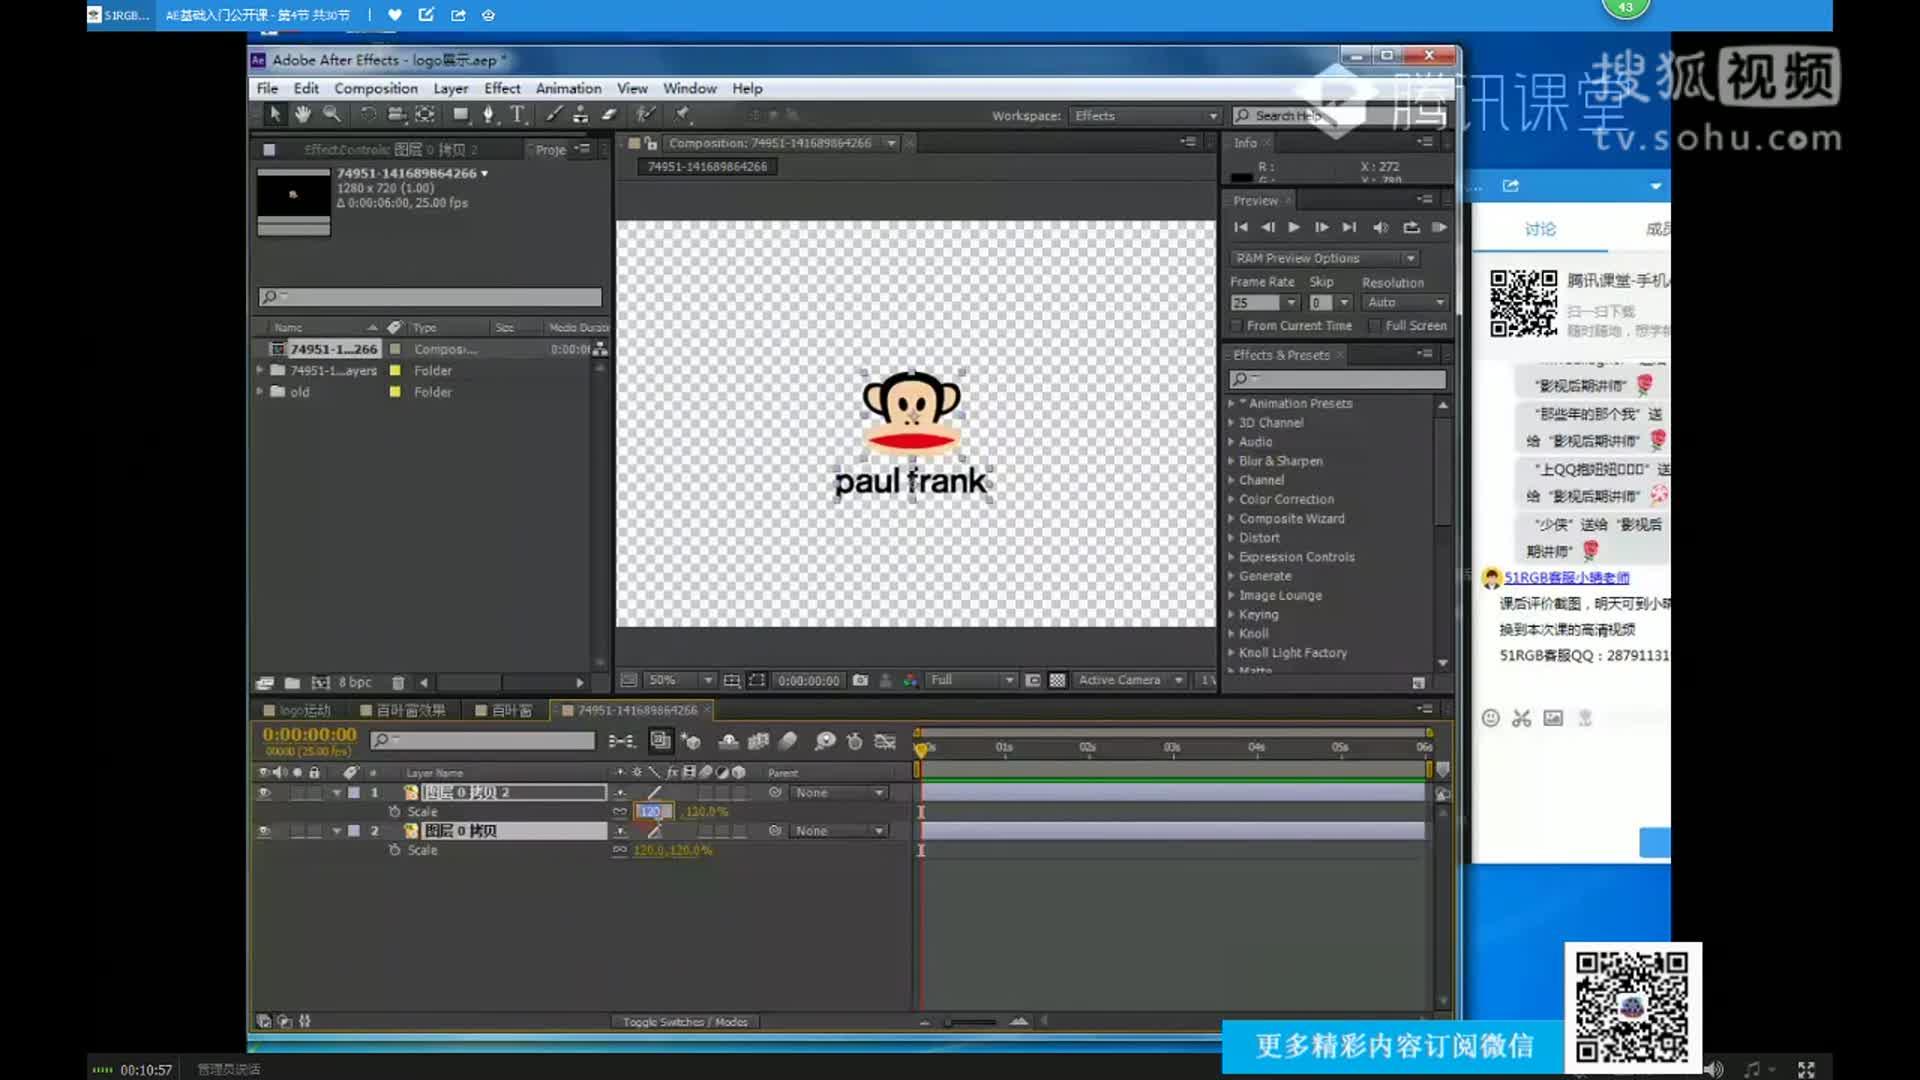Image resolution: width=1920 pixels, height=1080 pixels.
Task: Select the Zoom magnifier tool
Action: click(331, 114)
